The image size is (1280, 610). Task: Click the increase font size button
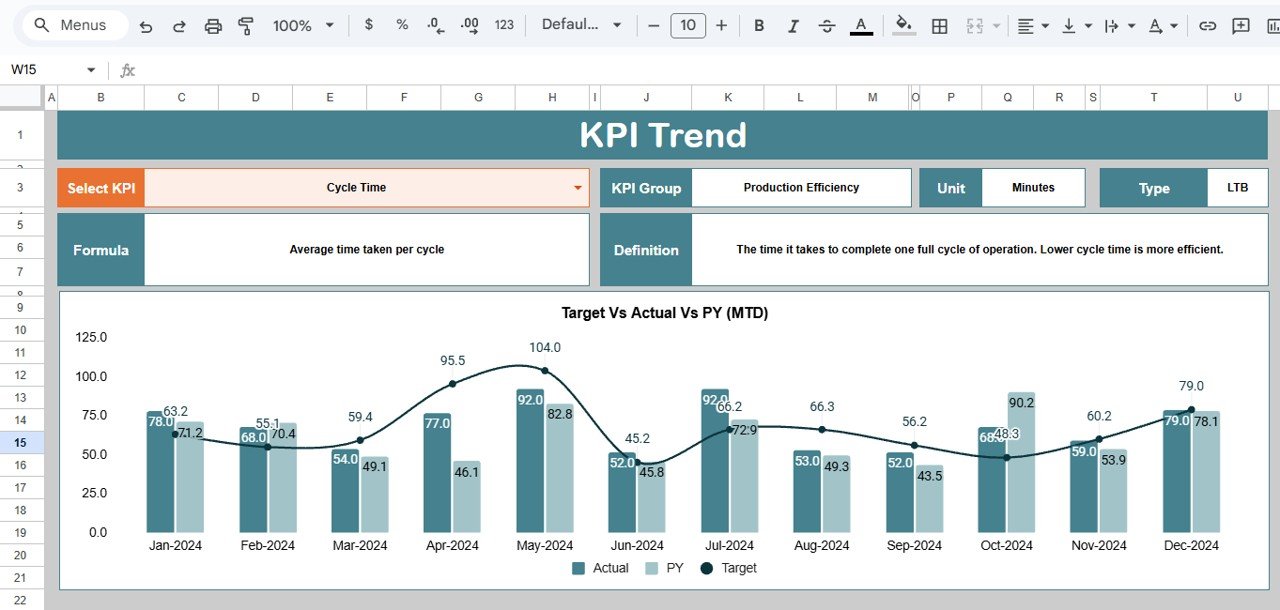[x=721, y=26]
